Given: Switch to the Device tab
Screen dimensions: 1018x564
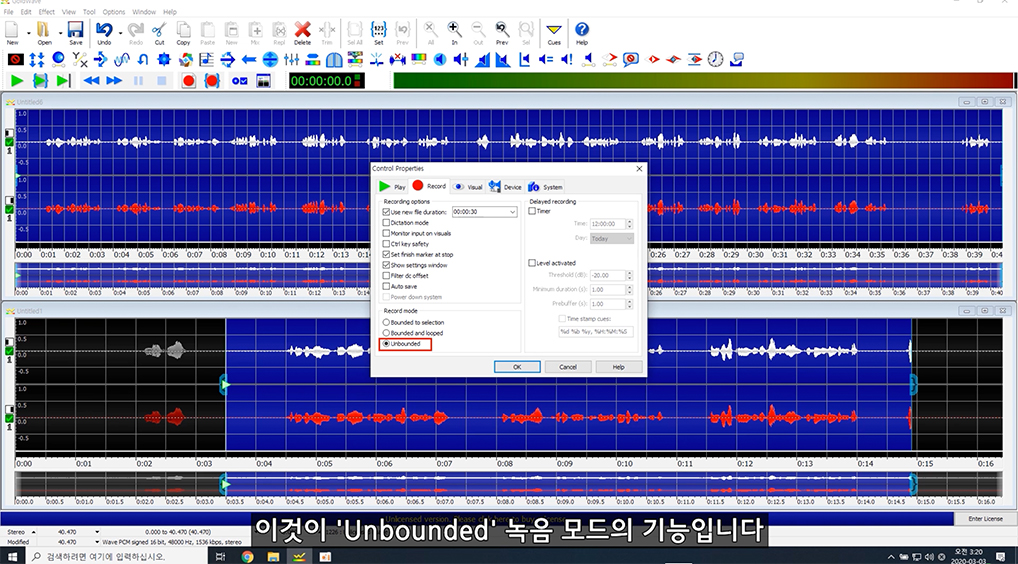Looking at the screenshot, I should tap(505, 187).
